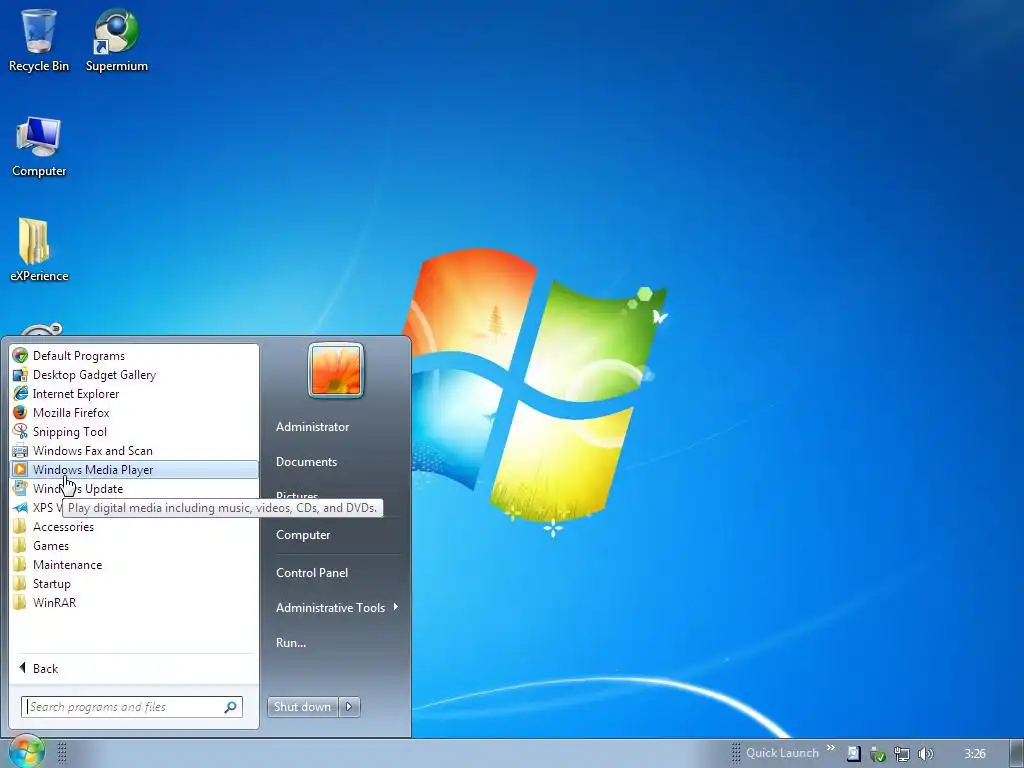This screenshot has width=1024, height=768.
Task: Click the Shut down button
Action: [x=303, y=707]
